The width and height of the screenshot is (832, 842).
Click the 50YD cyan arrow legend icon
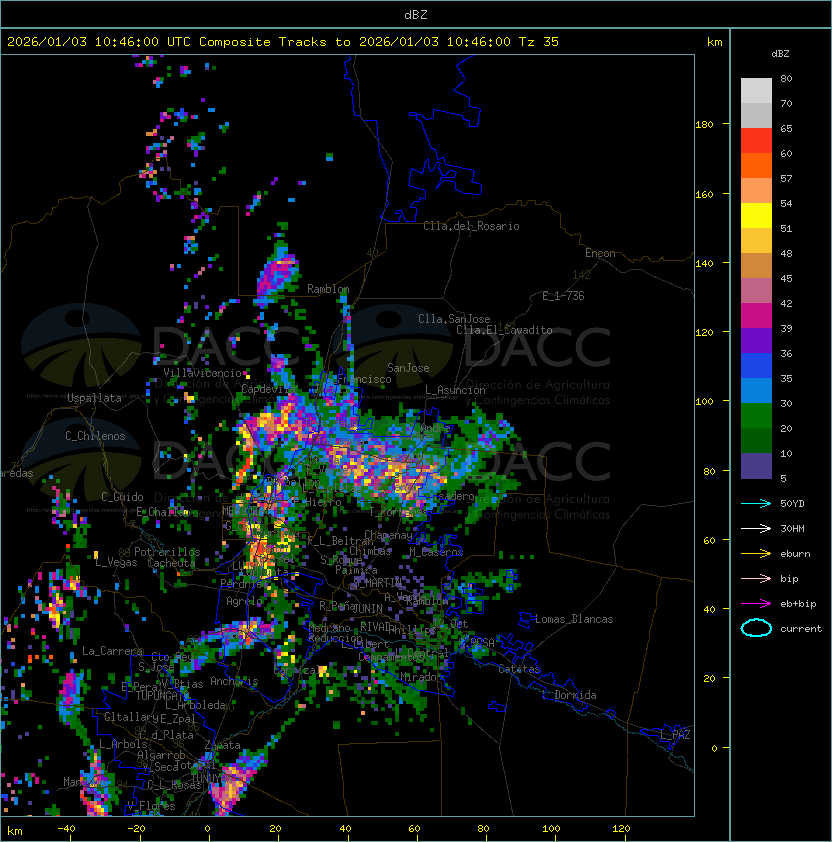756,503
